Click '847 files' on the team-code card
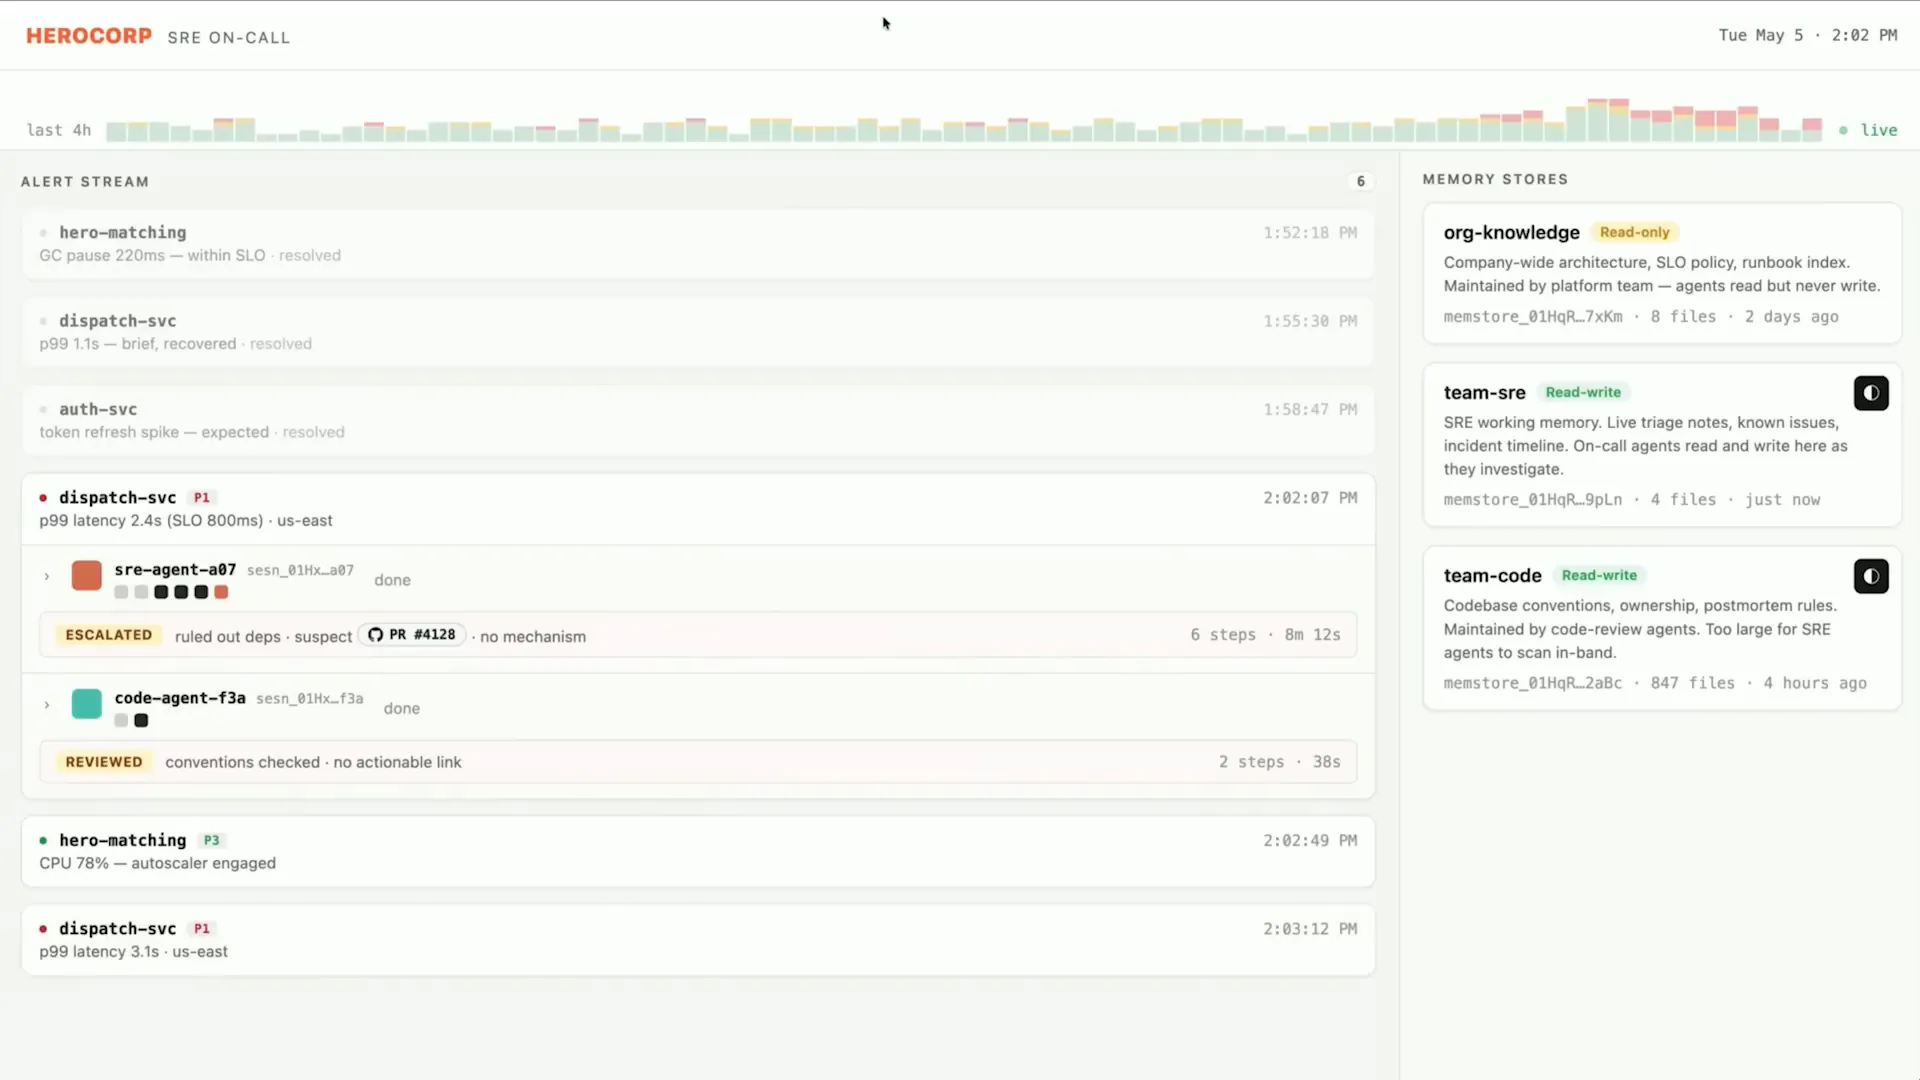Viewport: 1920px width, 1080px height. (x=1692, y=683)
